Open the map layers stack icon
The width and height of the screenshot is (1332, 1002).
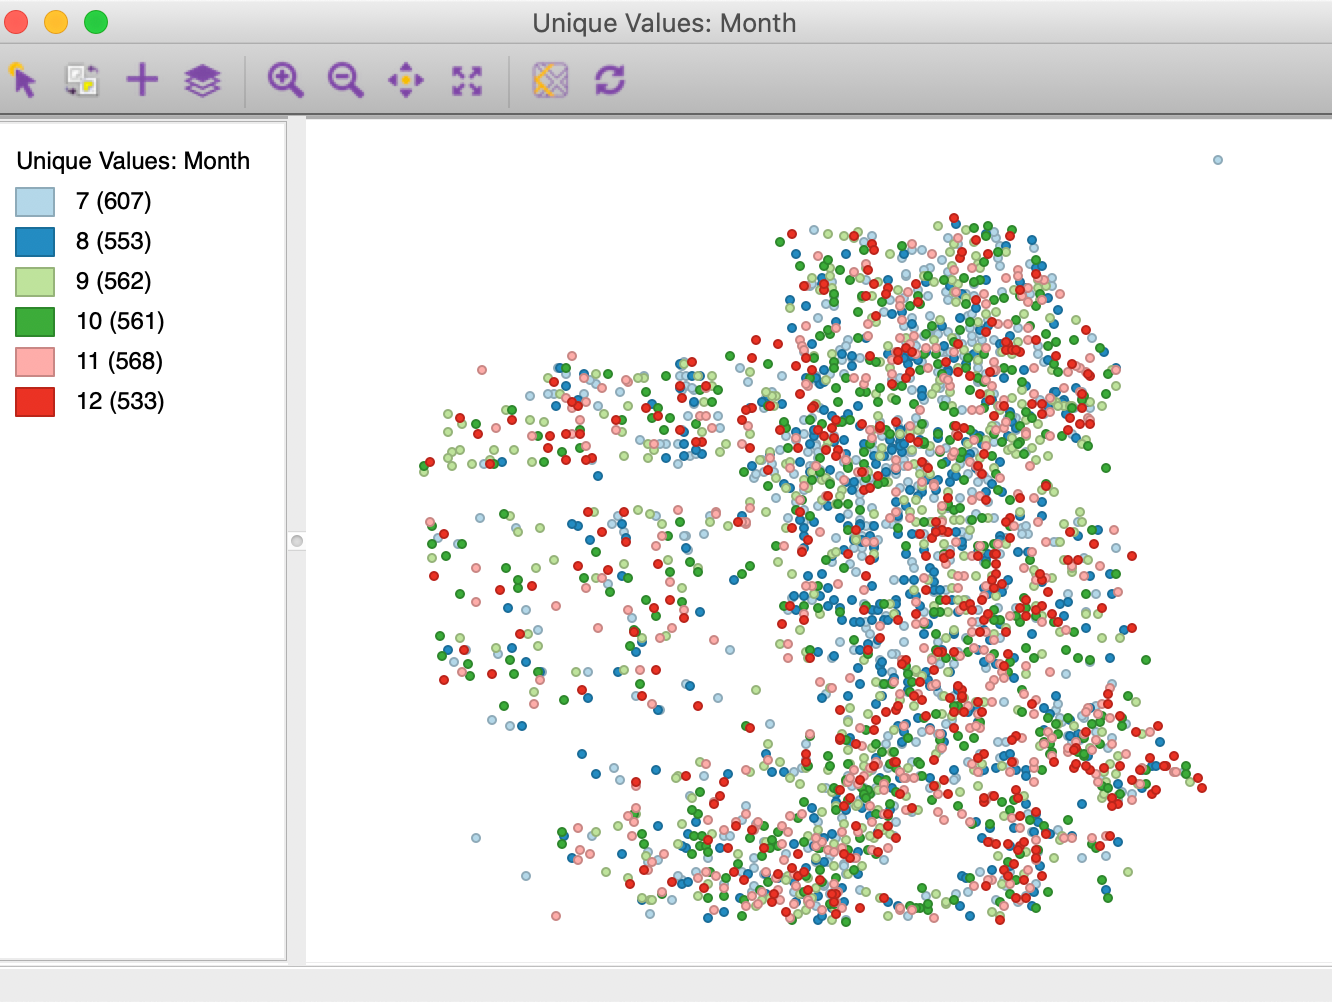tap(202, 81)
